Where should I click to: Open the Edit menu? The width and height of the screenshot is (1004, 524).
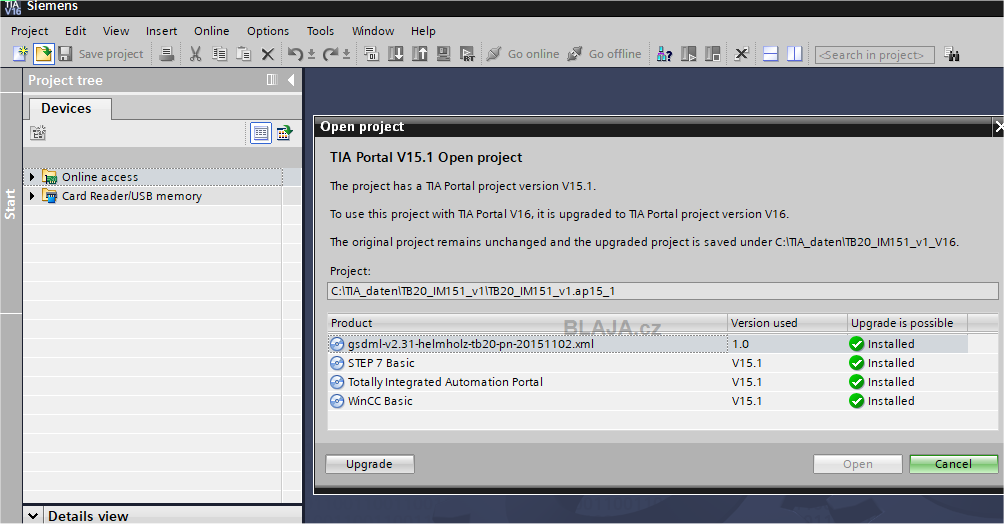click(76, 31)
